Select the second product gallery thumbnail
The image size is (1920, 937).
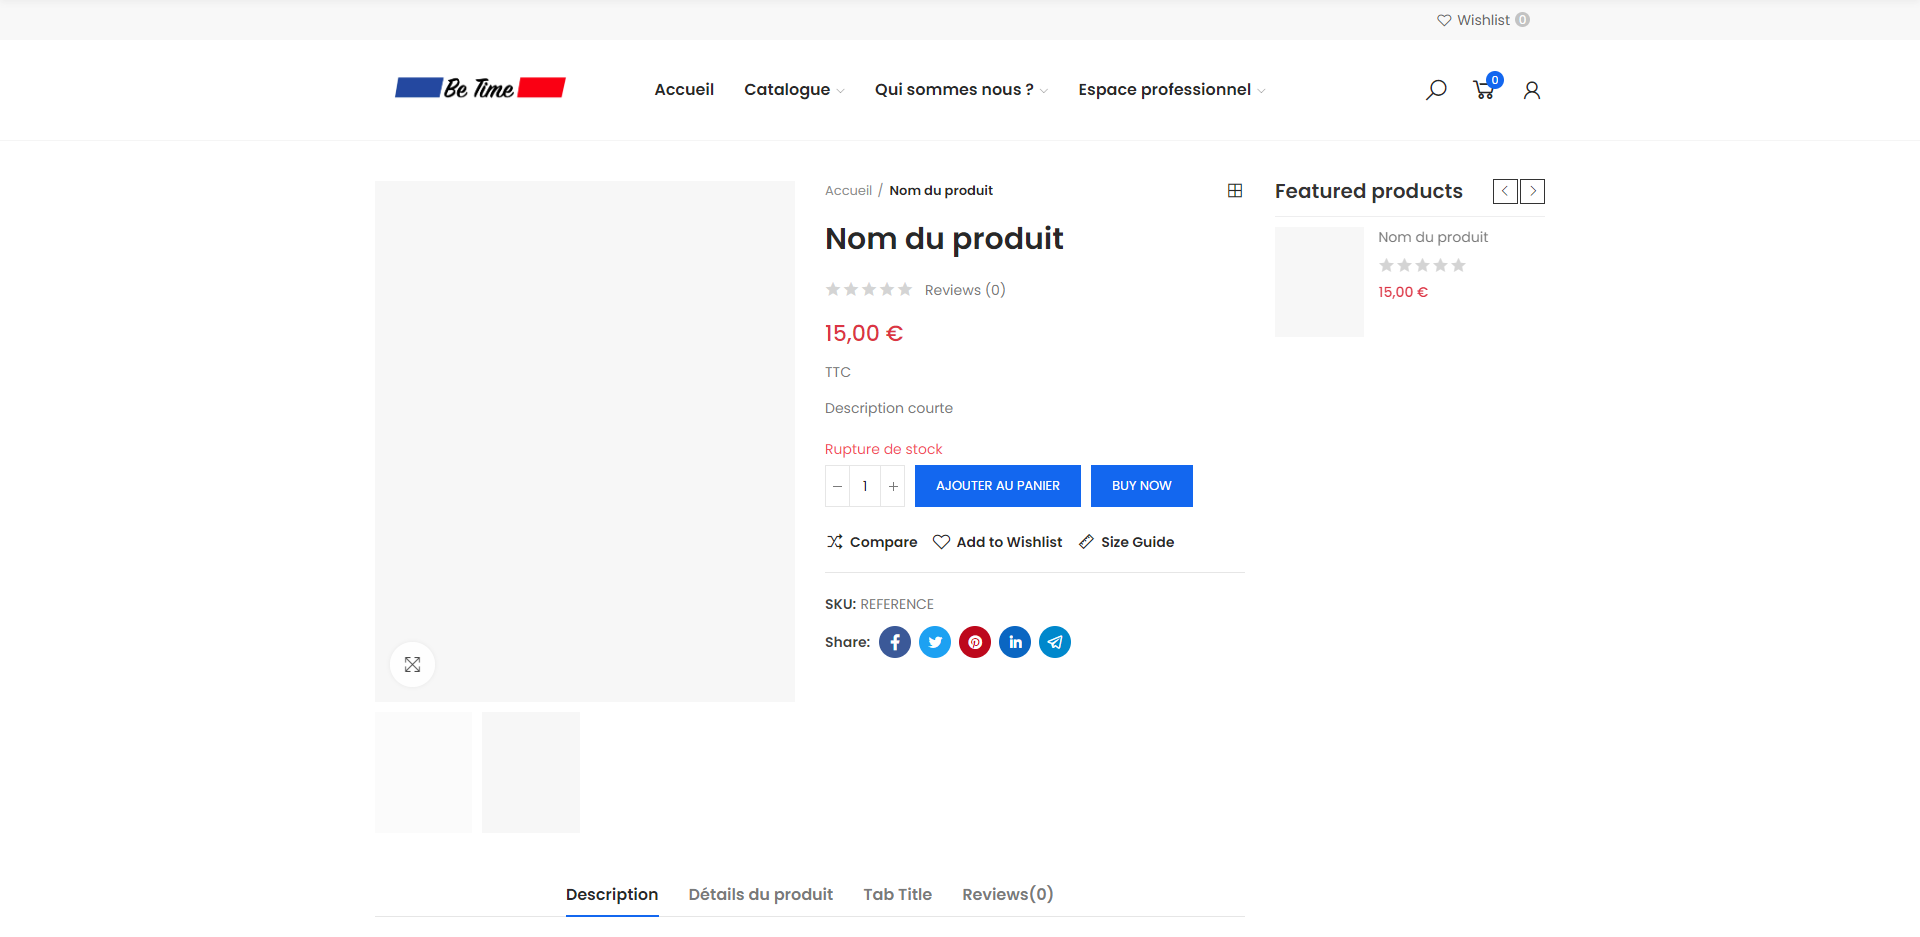pyautogui.click(x=531, y=772)
